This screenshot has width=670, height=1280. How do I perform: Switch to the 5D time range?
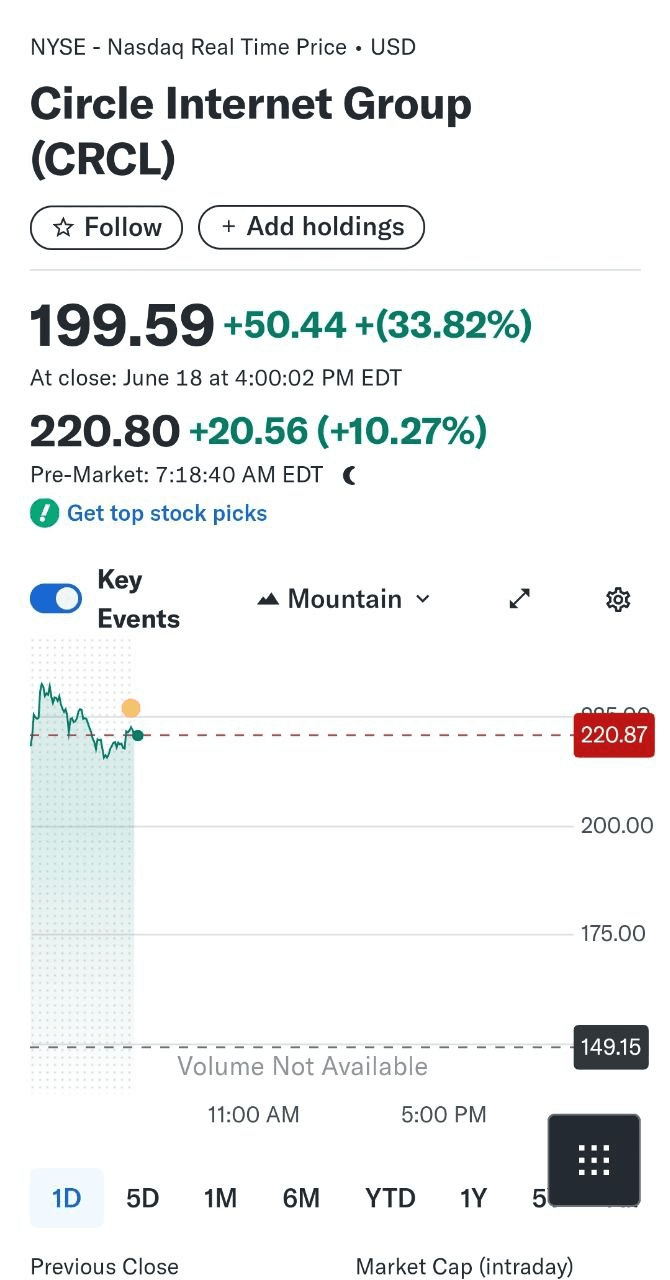[143, 1198]
